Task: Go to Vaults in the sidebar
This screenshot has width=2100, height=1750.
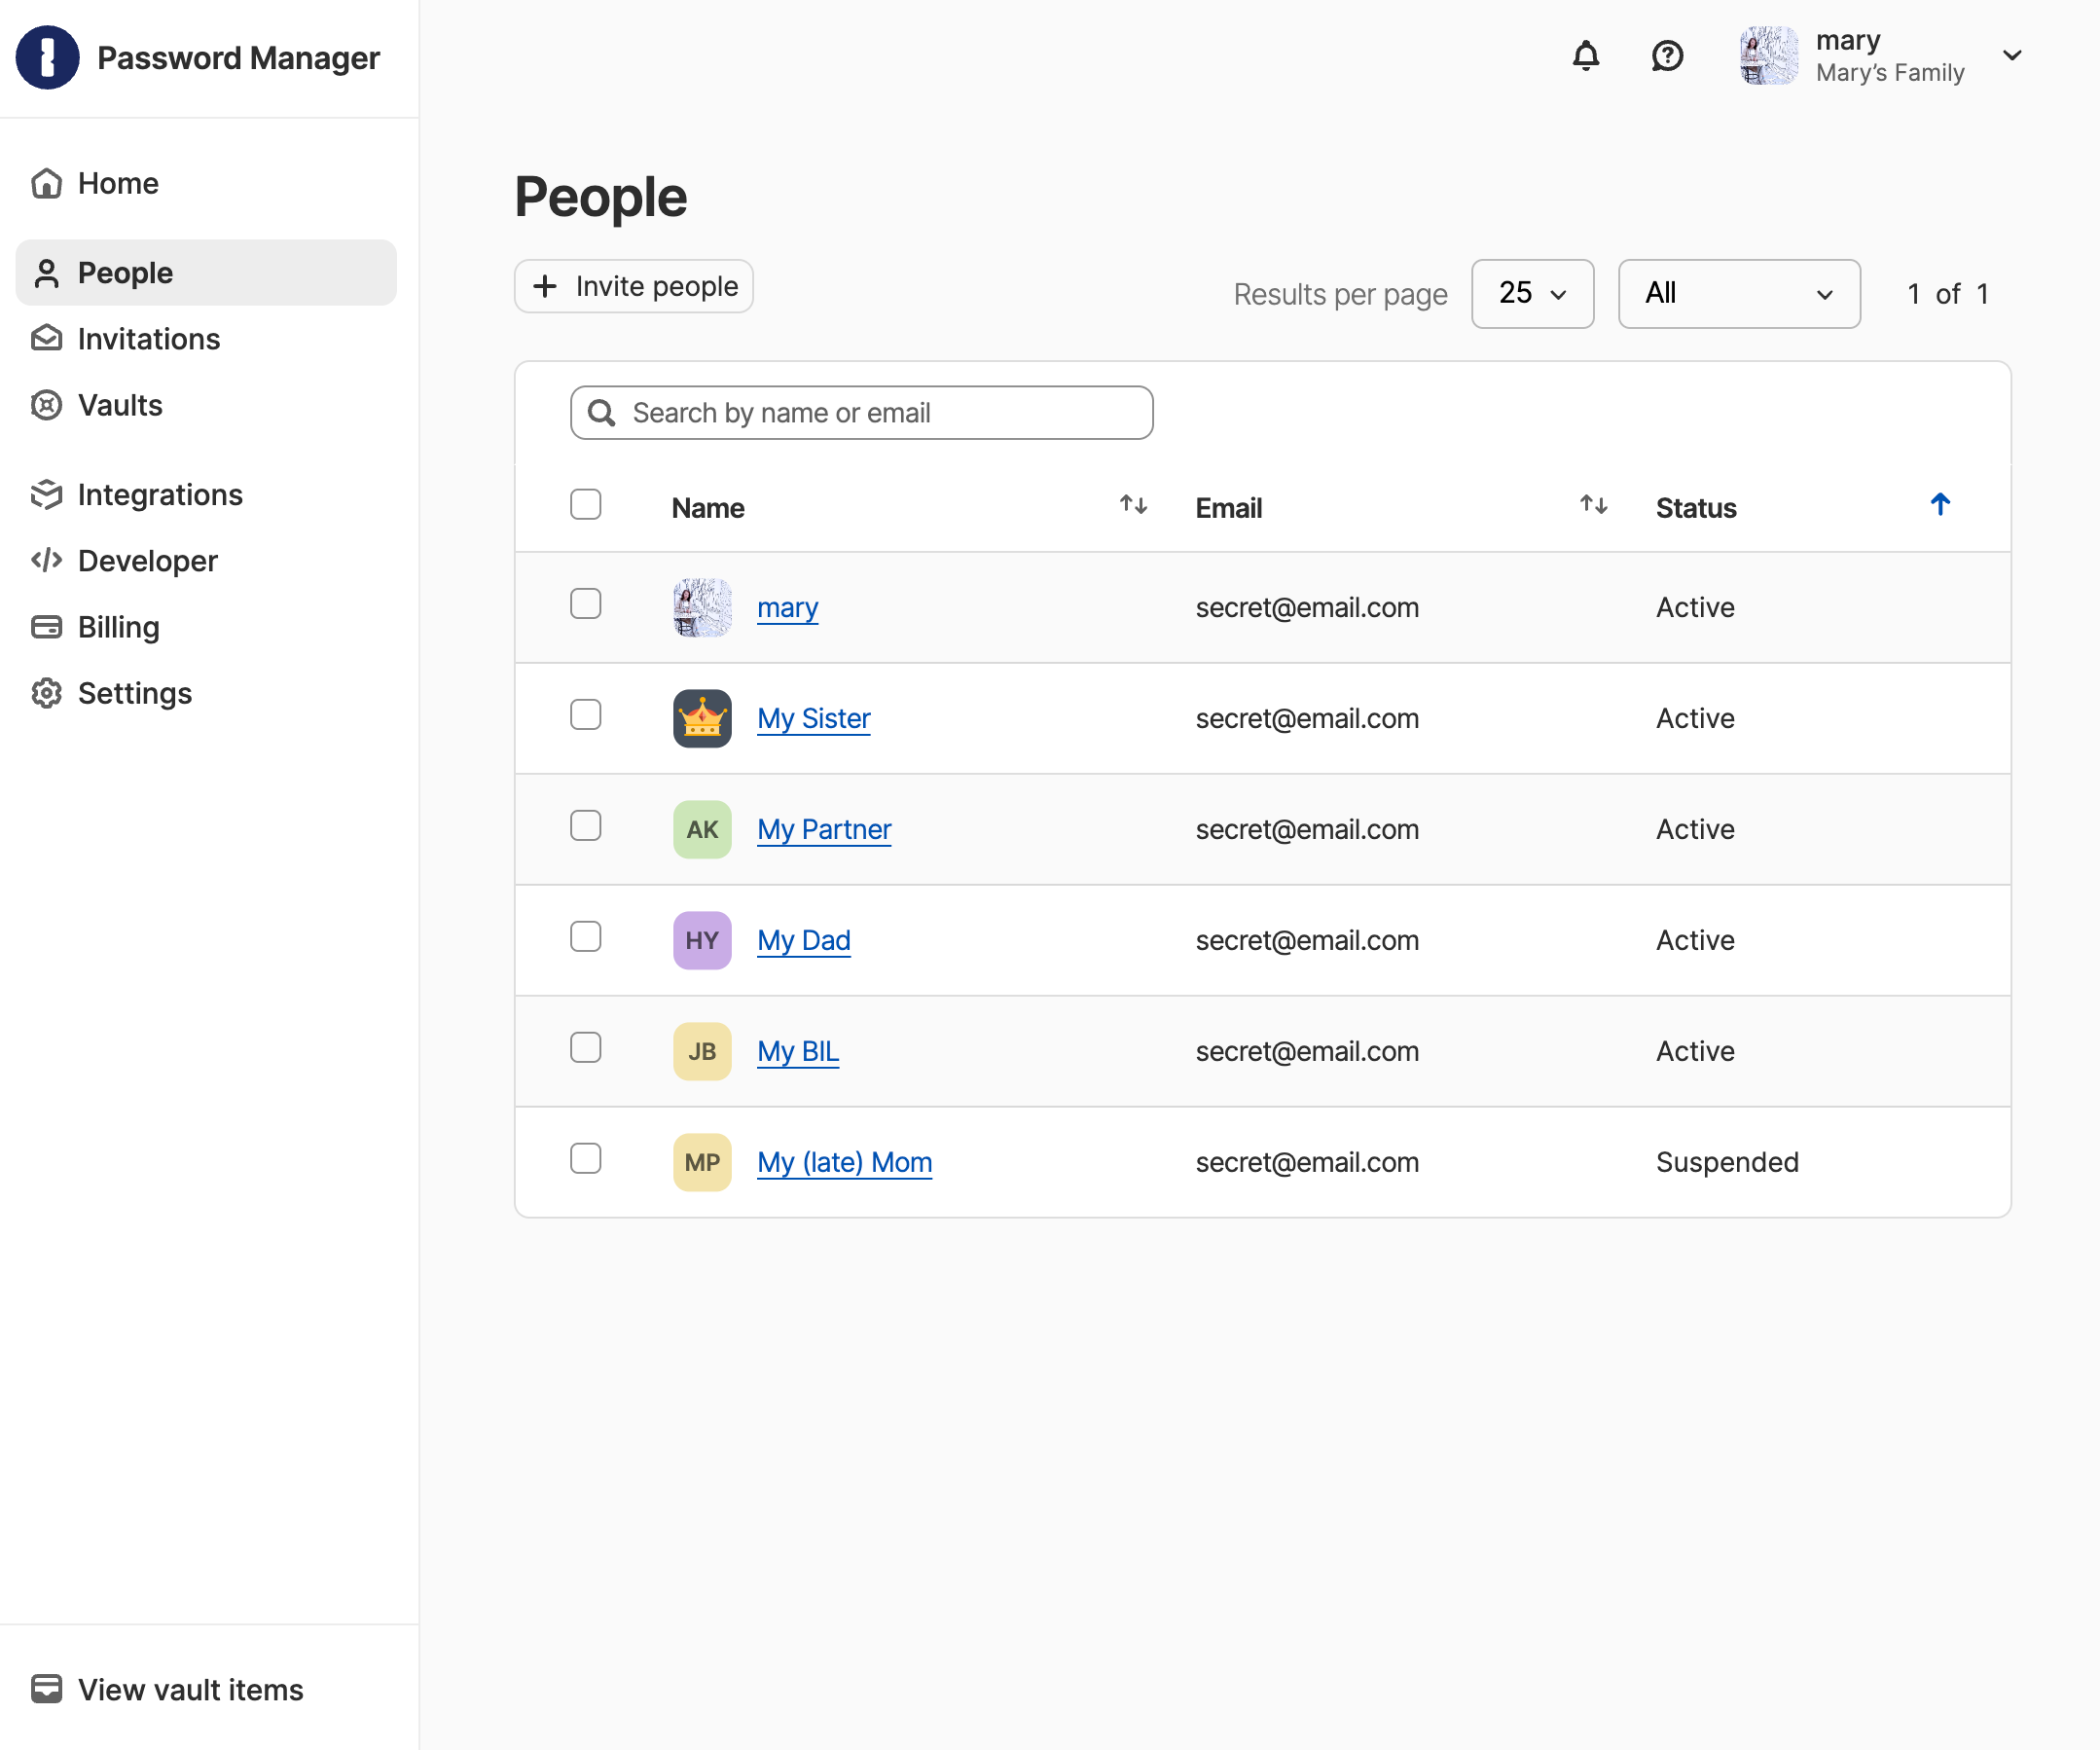Action: pyautogui.click(x=120, y=405)
